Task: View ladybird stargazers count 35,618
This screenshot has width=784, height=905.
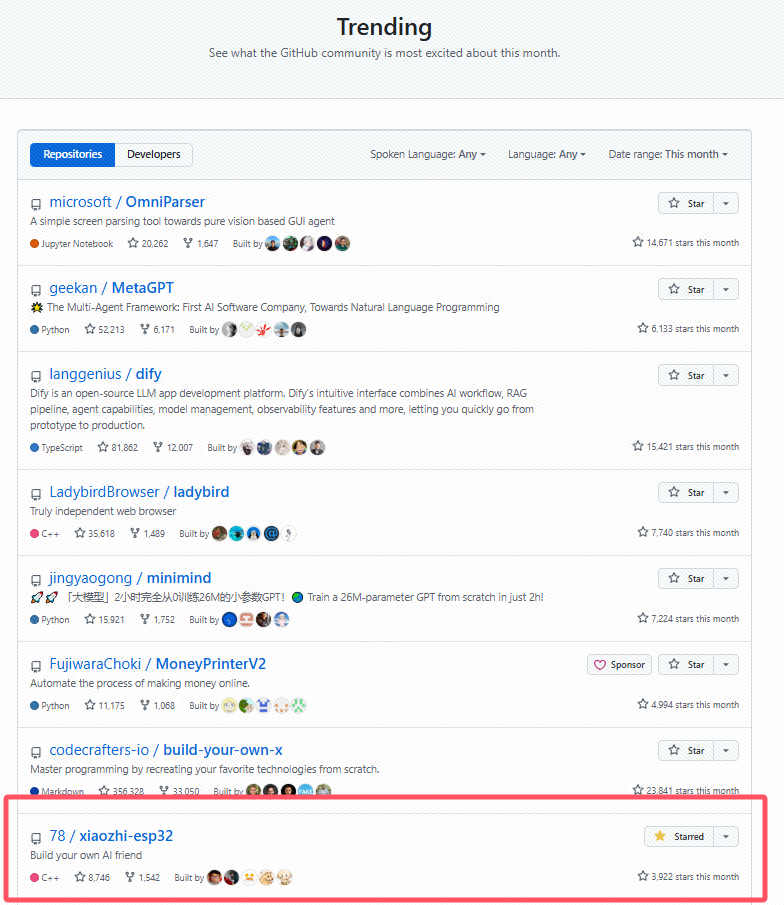Action: pos(95,533)
